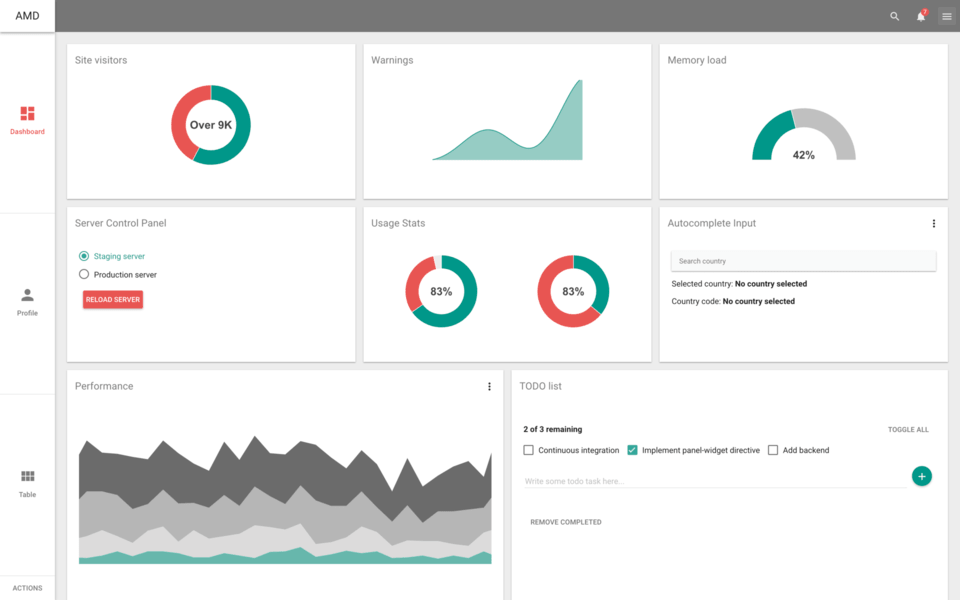Select the Production server radio button

click(84, 274)
